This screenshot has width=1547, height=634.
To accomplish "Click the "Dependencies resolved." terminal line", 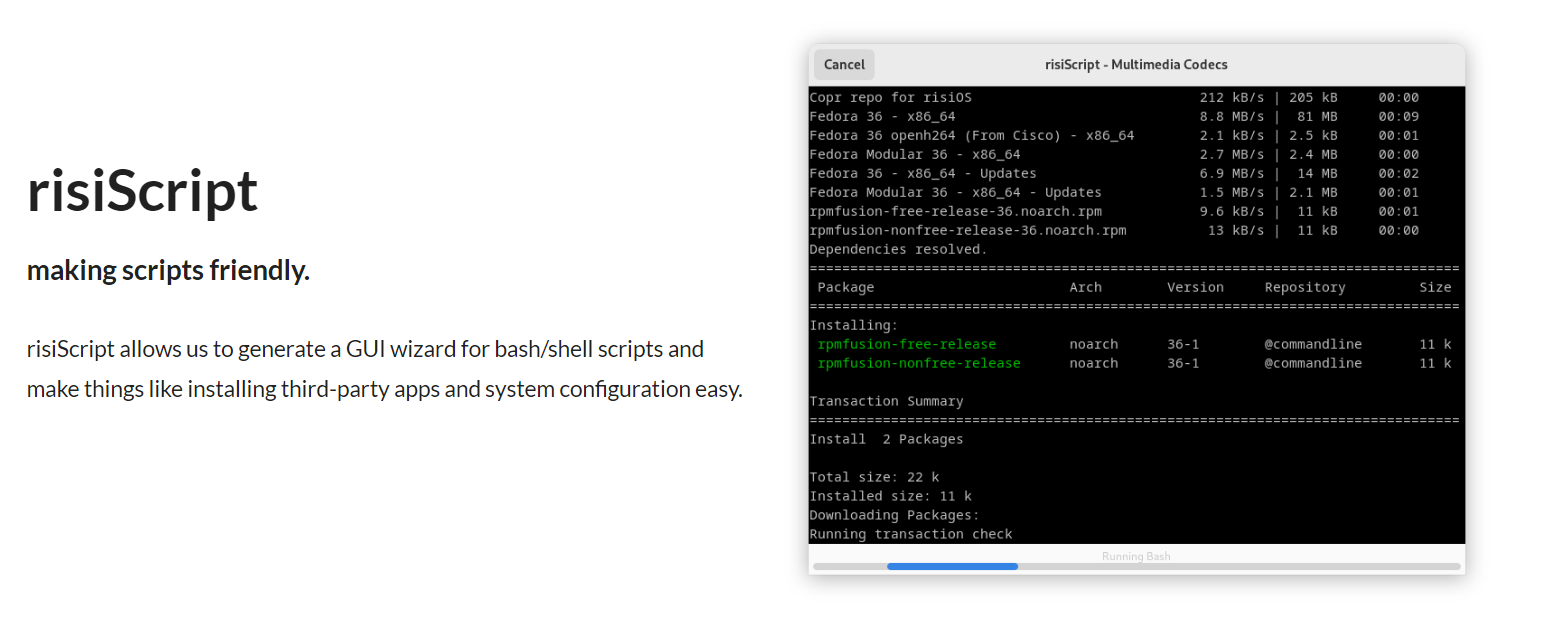I will (898, 249).
